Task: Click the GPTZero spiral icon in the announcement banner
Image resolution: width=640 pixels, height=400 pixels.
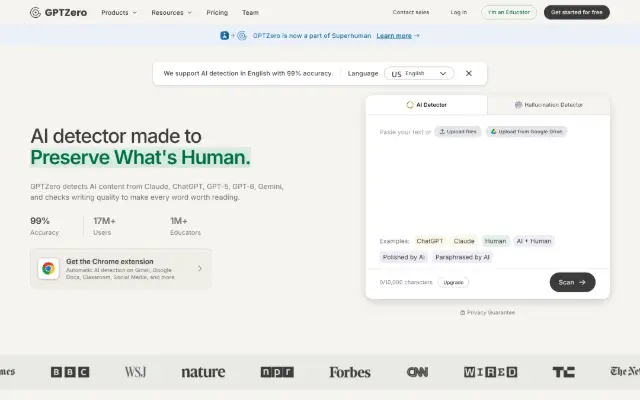Action: tap(242, 36)
